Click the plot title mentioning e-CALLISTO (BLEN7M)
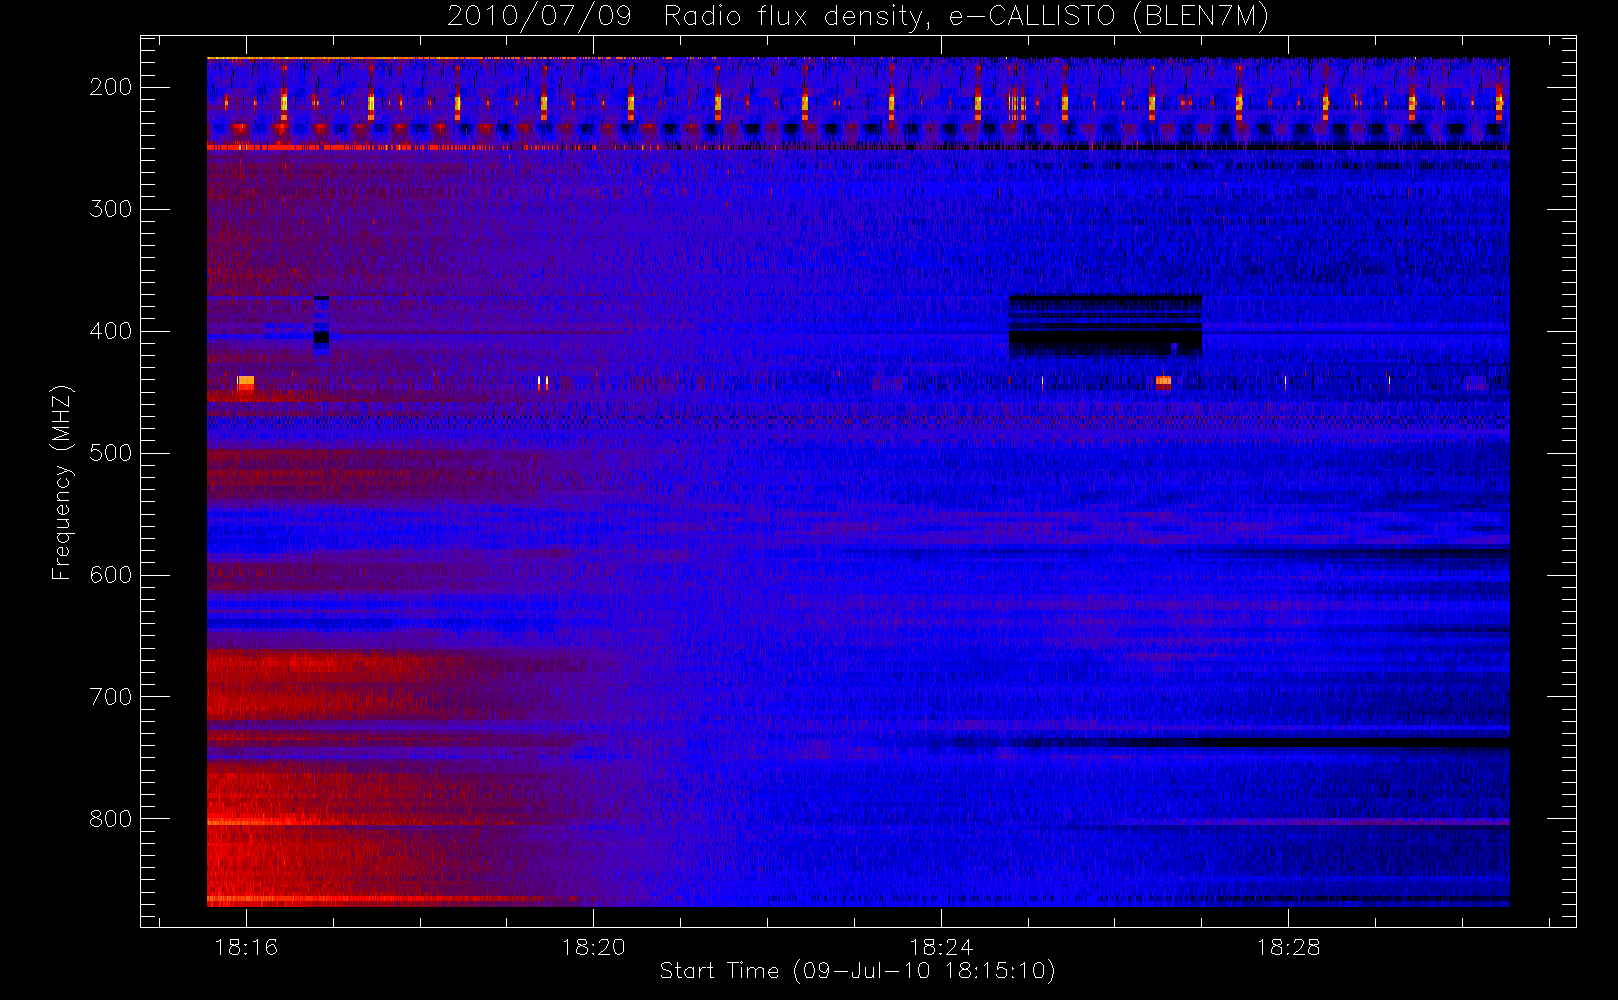Viewport: 1618px width, 1000px height. pos(858,16)
